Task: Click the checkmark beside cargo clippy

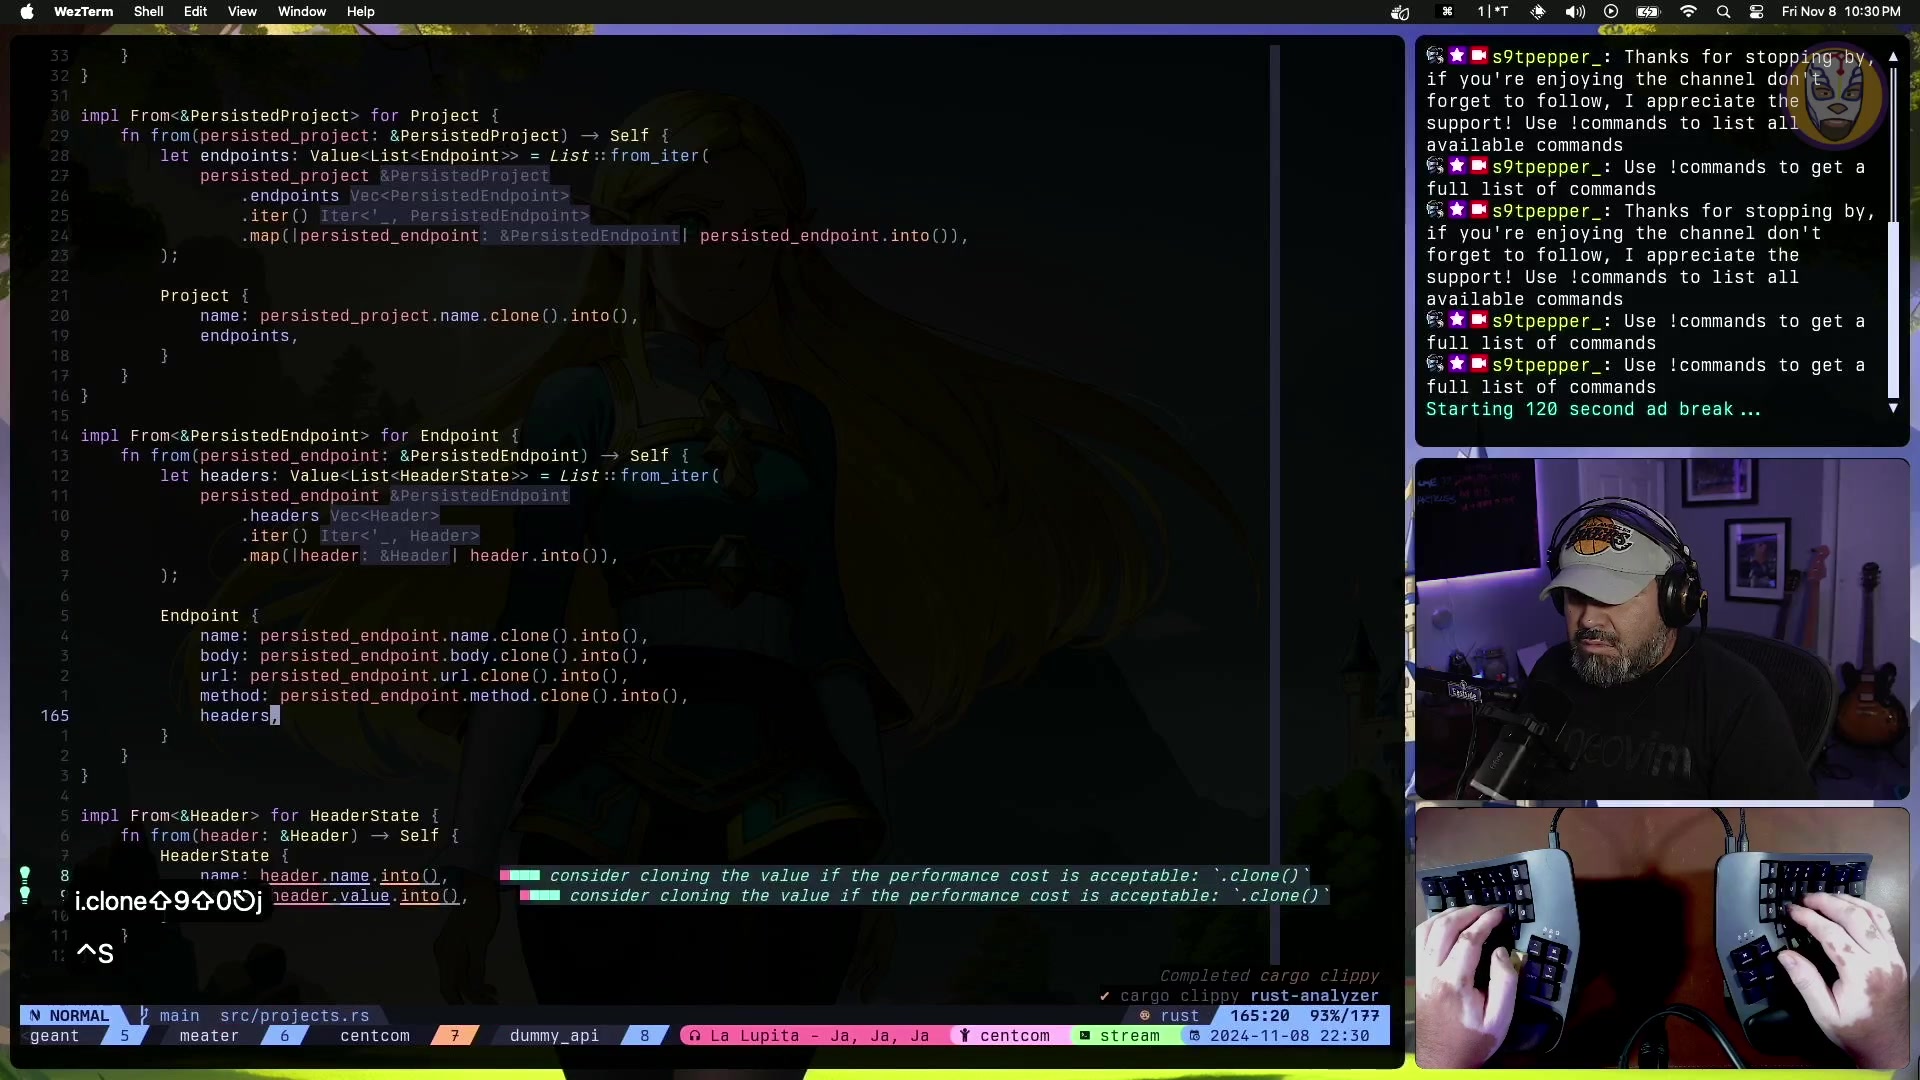Action: point(1105,996)
